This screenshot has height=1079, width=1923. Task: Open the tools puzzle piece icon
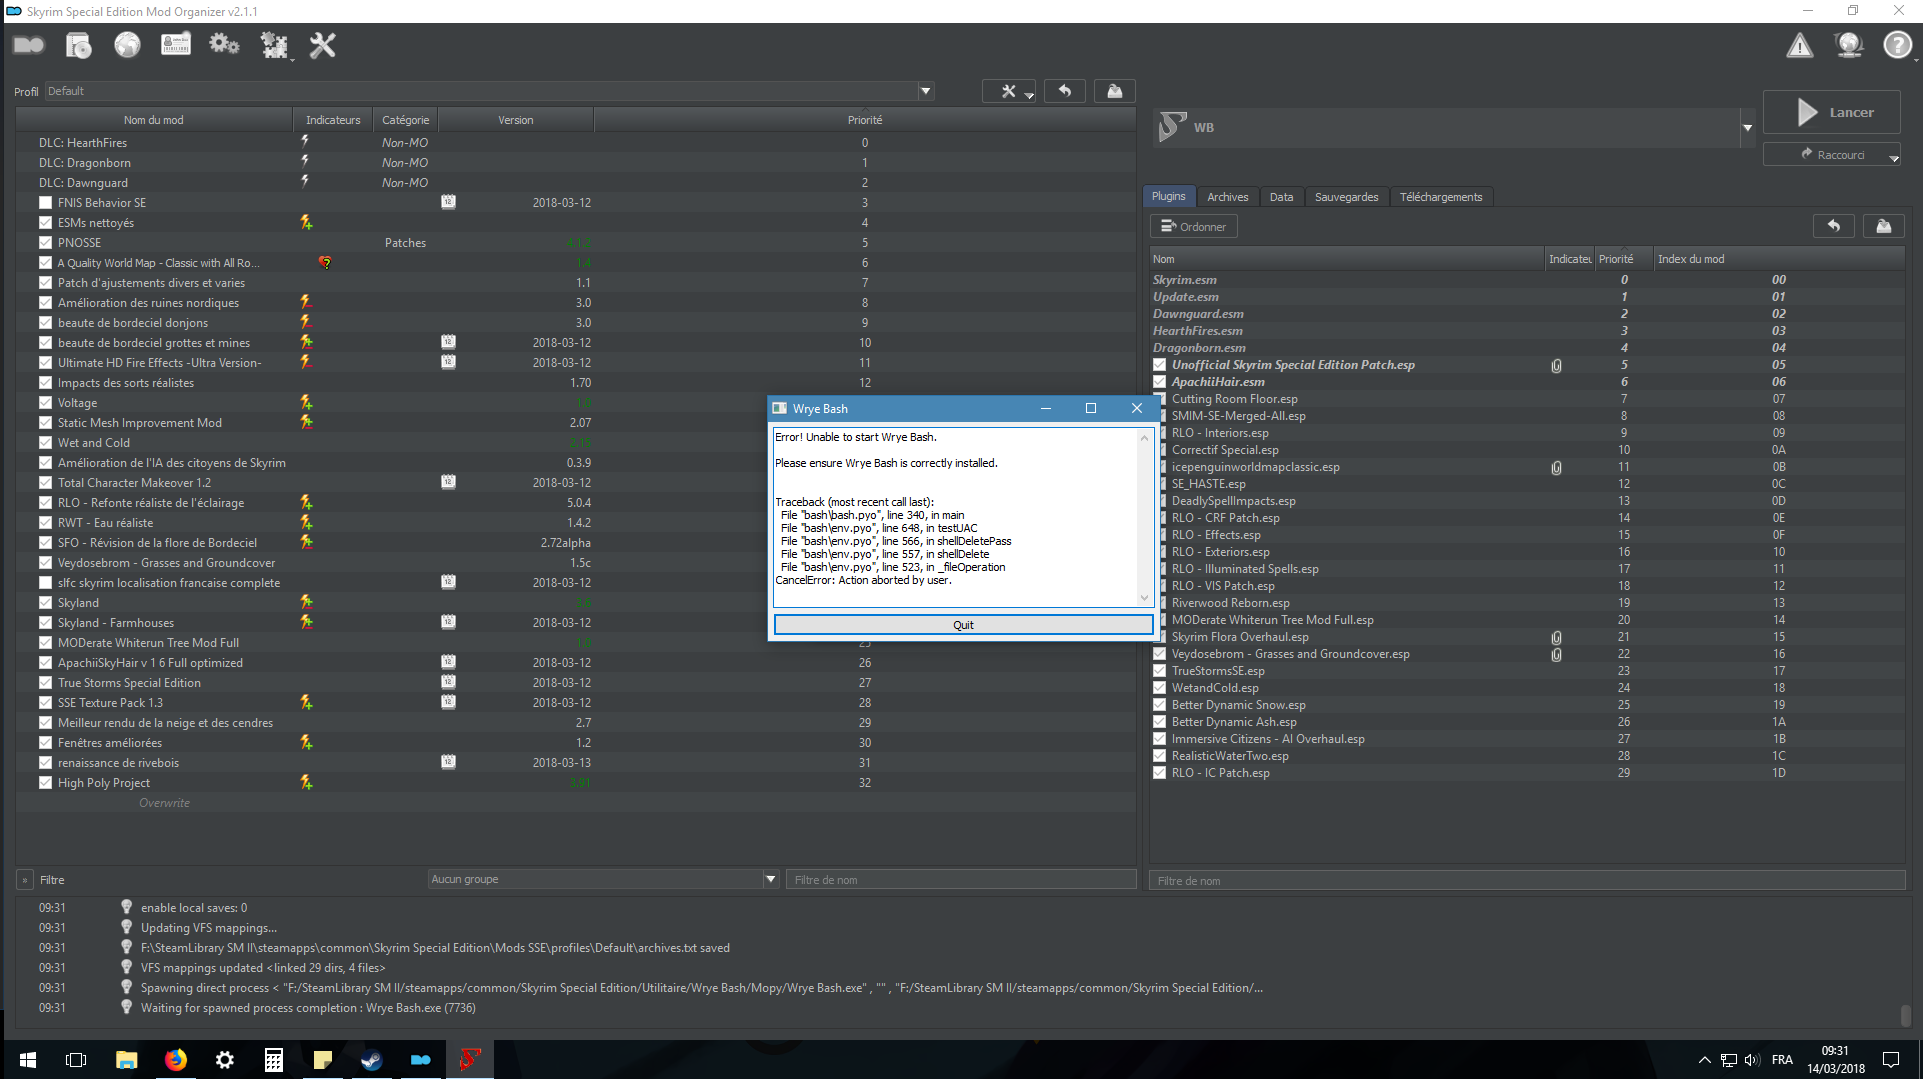273,45
